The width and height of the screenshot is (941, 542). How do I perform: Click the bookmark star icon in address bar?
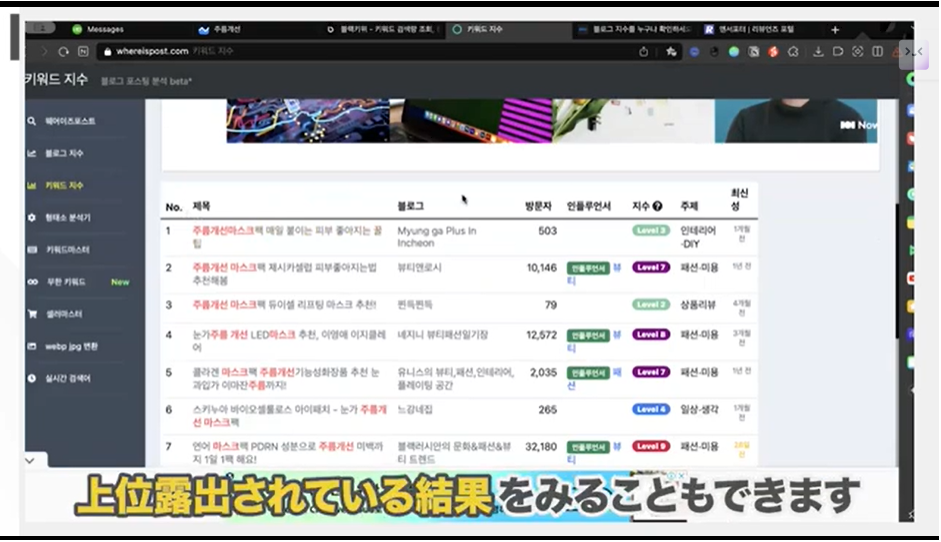coord(672,51)
